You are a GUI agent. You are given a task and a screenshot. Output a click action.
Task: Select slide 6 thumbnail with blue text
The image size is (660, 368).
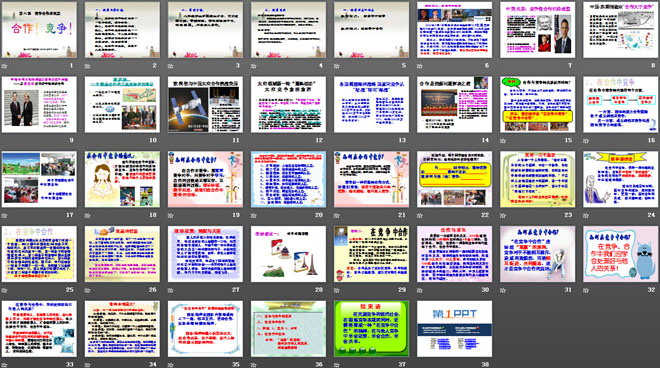pyautogui.click(x=455, y=30)
